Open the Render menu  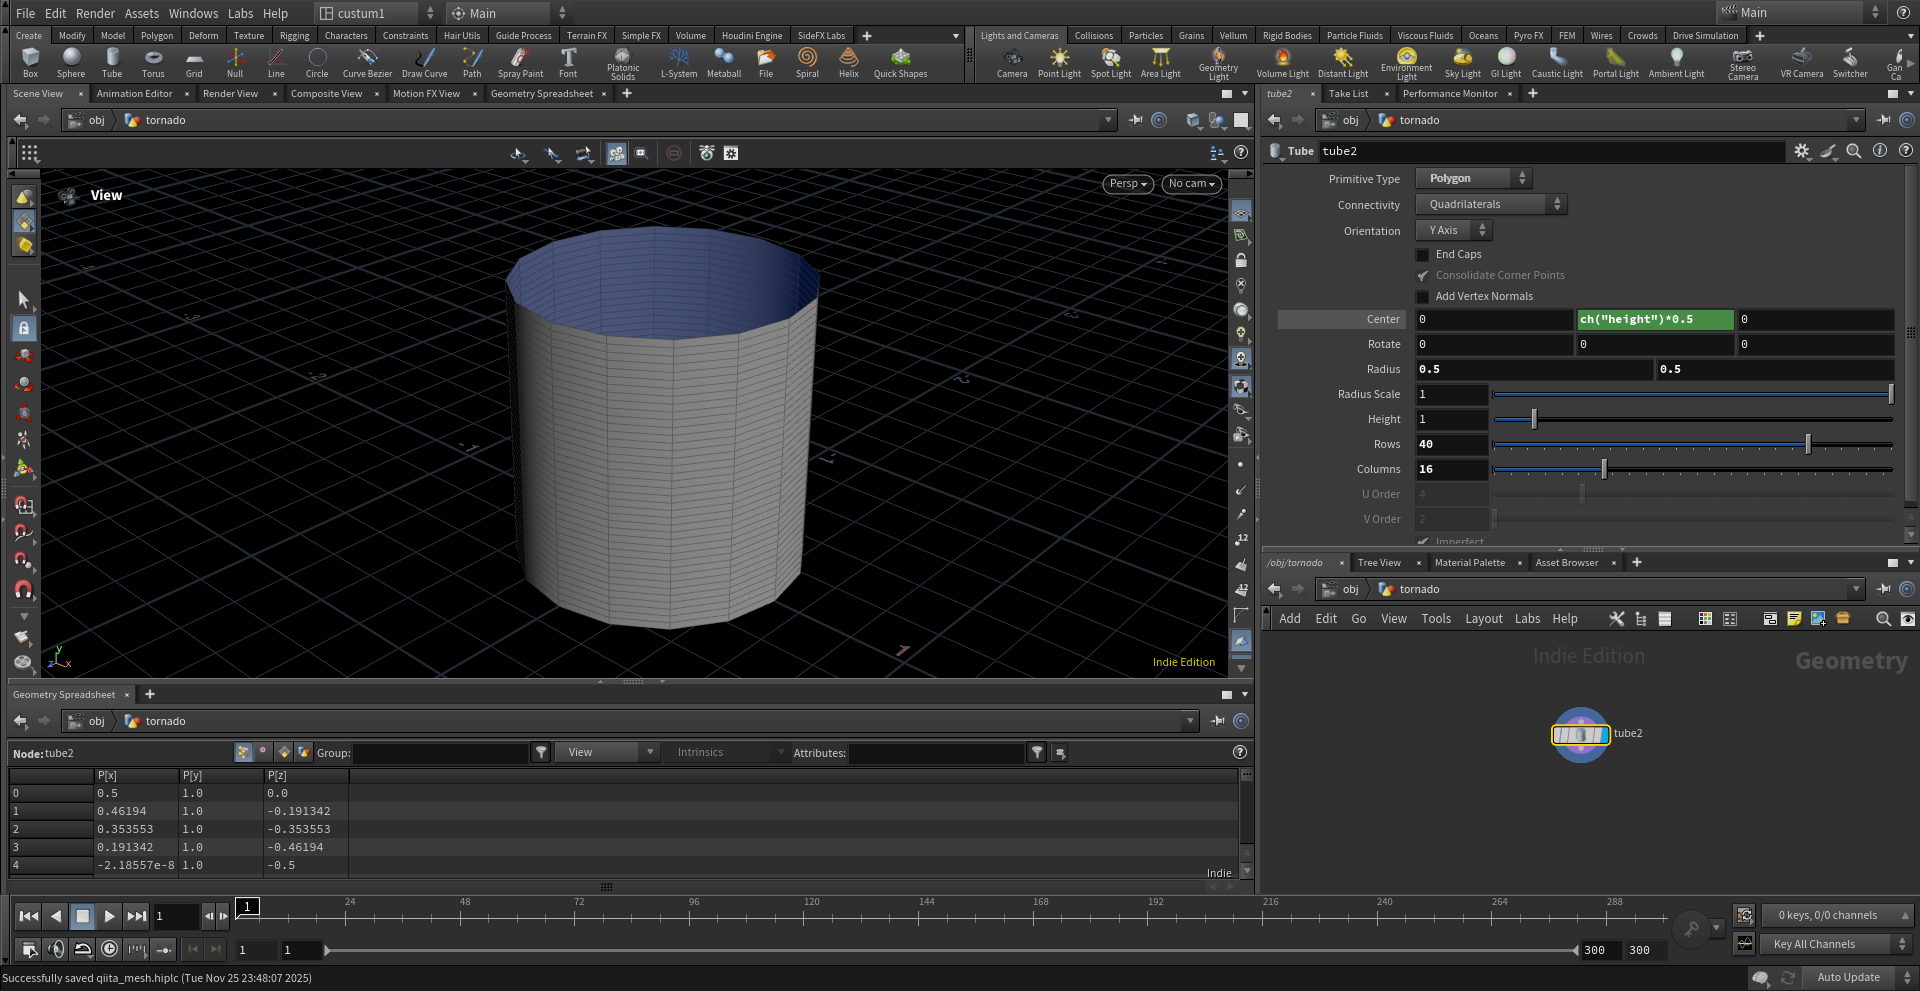(x=95, y=13)
